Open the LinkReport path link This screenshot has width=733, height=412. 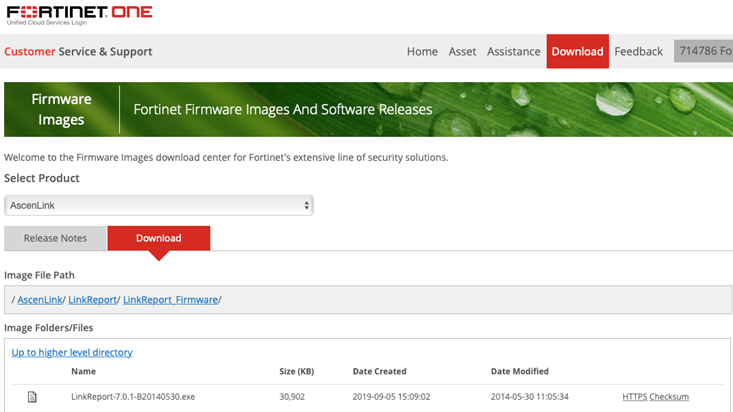click(x=93, y=300)
